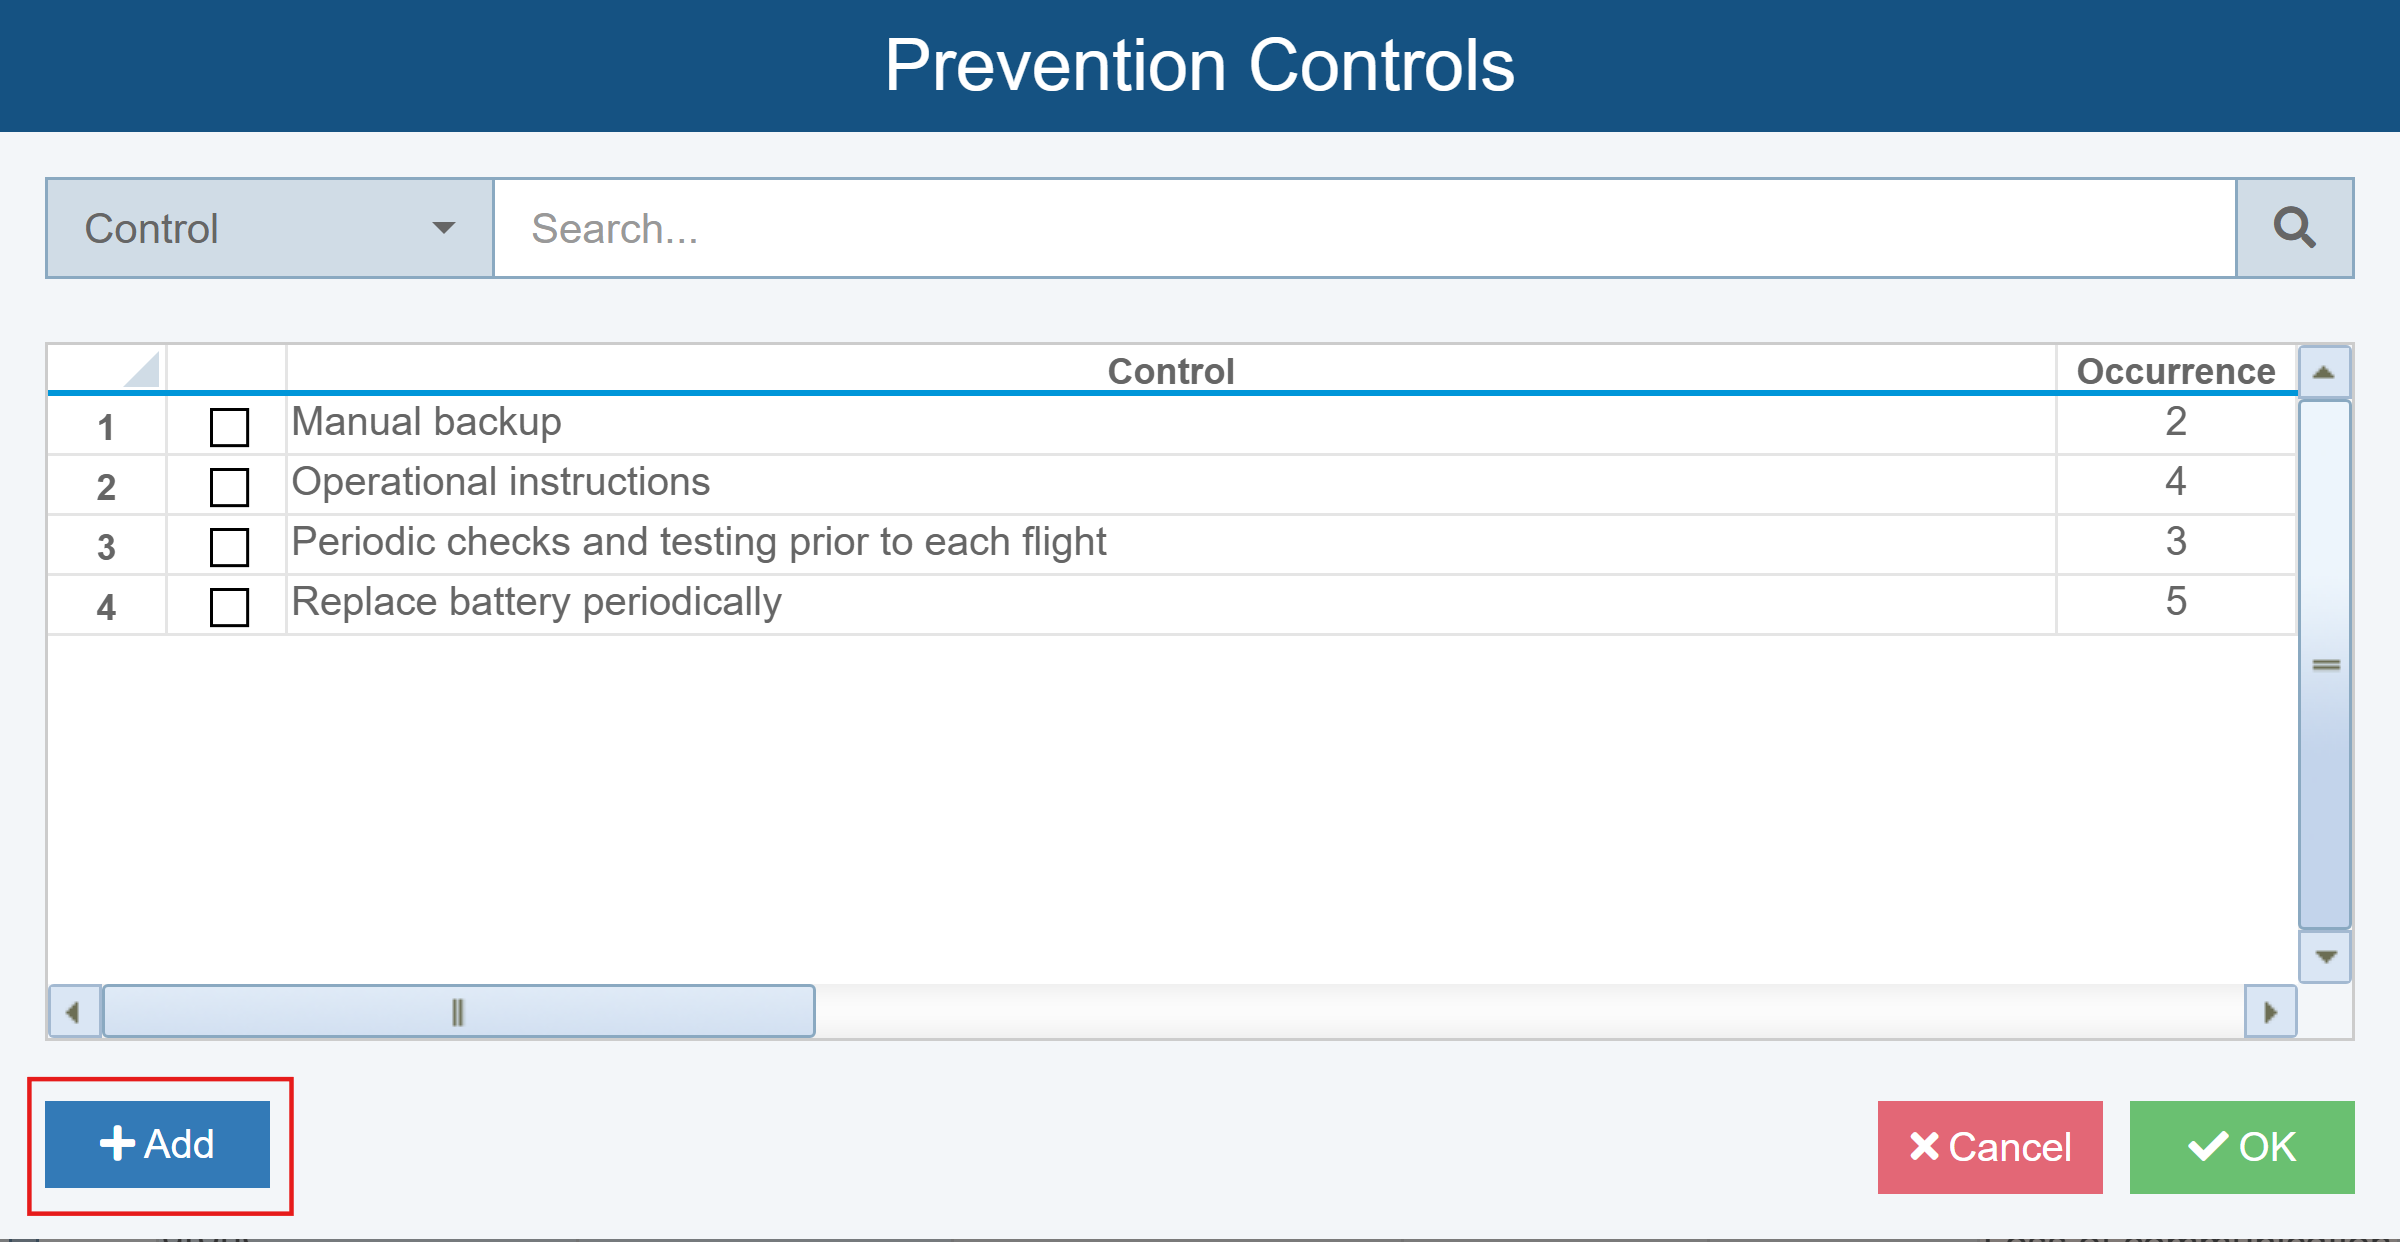2400x1242 pixels.
Task: Click the vertical scrollbar down arrow
Action: pos(2325,957)
